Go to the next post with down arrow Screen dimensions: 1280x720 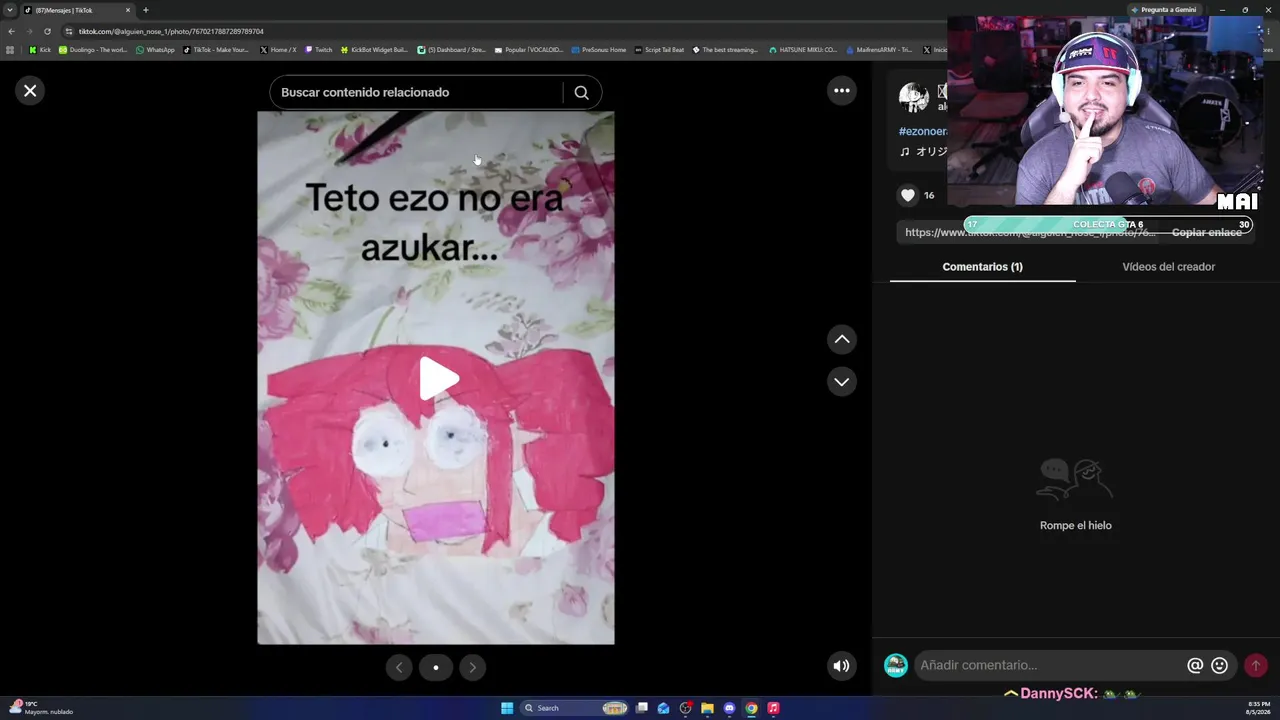pyautogui.click(x=842, y=382)
